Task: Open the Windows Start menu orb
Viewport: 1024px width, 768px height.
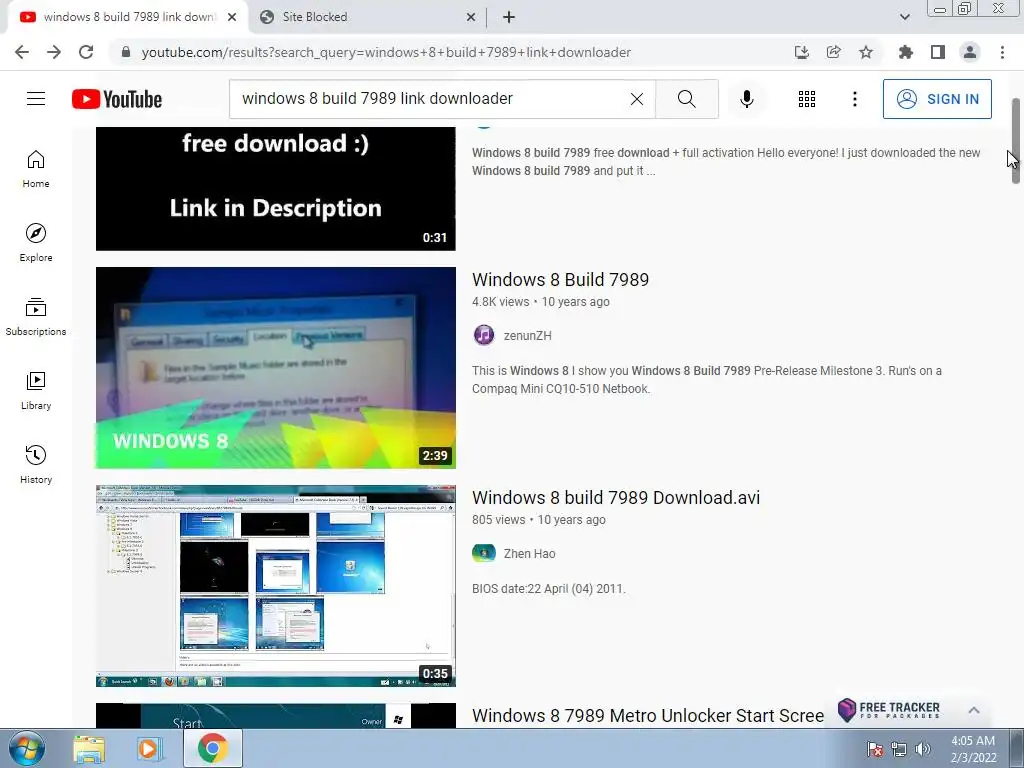Action: tap(27, 748)
